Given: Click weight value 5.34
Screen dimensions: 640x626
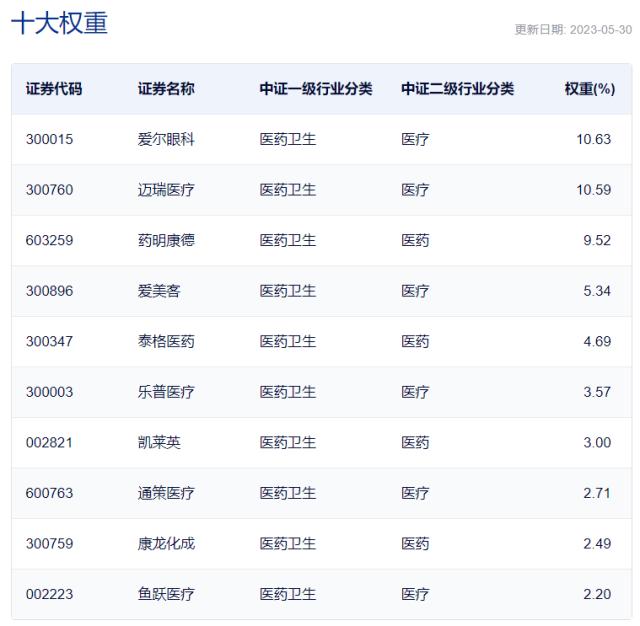Looking at the screenshot, I should pos(597,291).
